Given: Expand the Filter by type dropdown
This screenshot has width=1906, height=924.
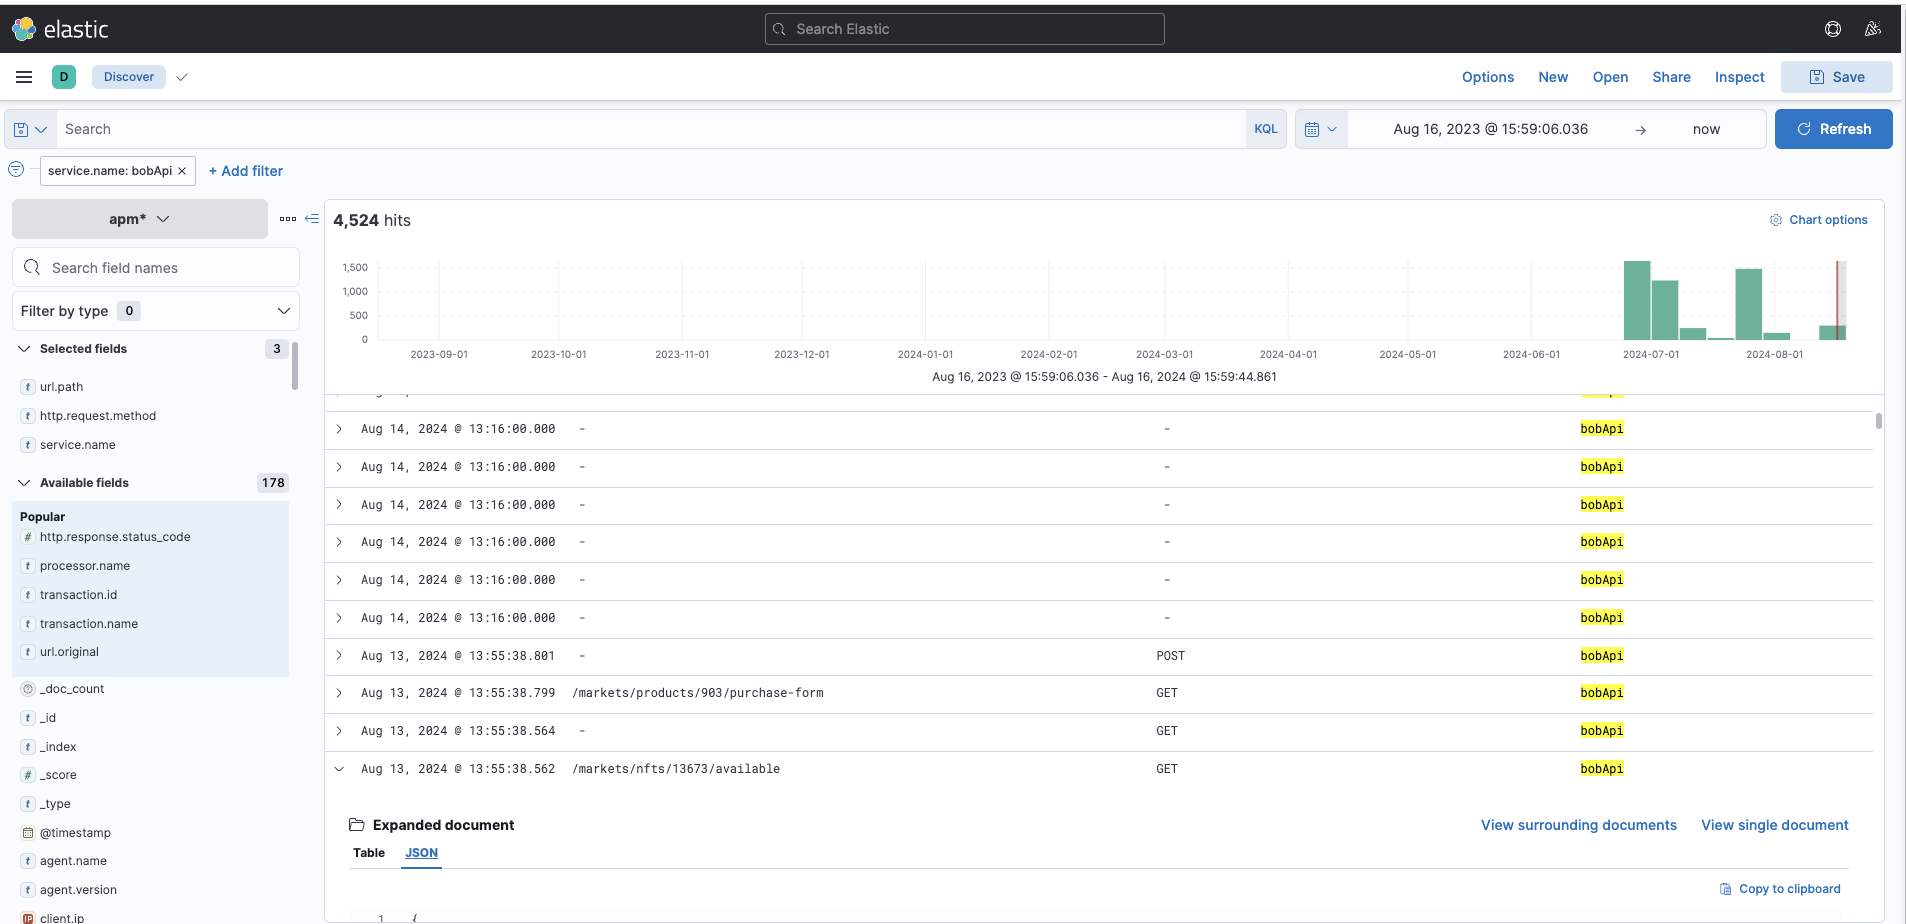Looking at the screenshot, I should tap(156, 311).
